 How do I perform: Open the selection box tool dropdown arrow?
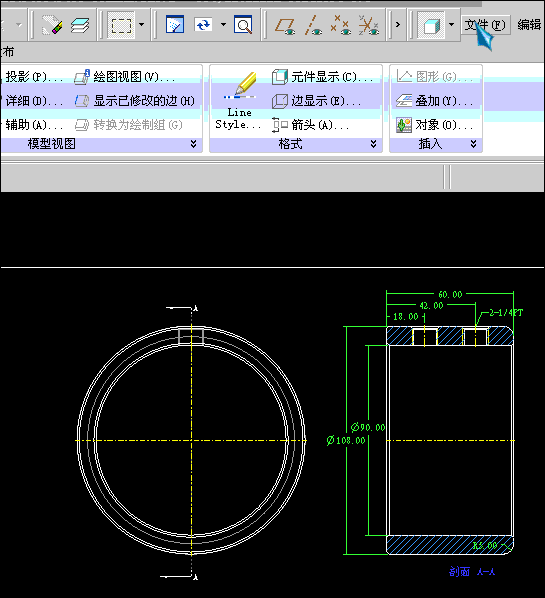point(141,25)
